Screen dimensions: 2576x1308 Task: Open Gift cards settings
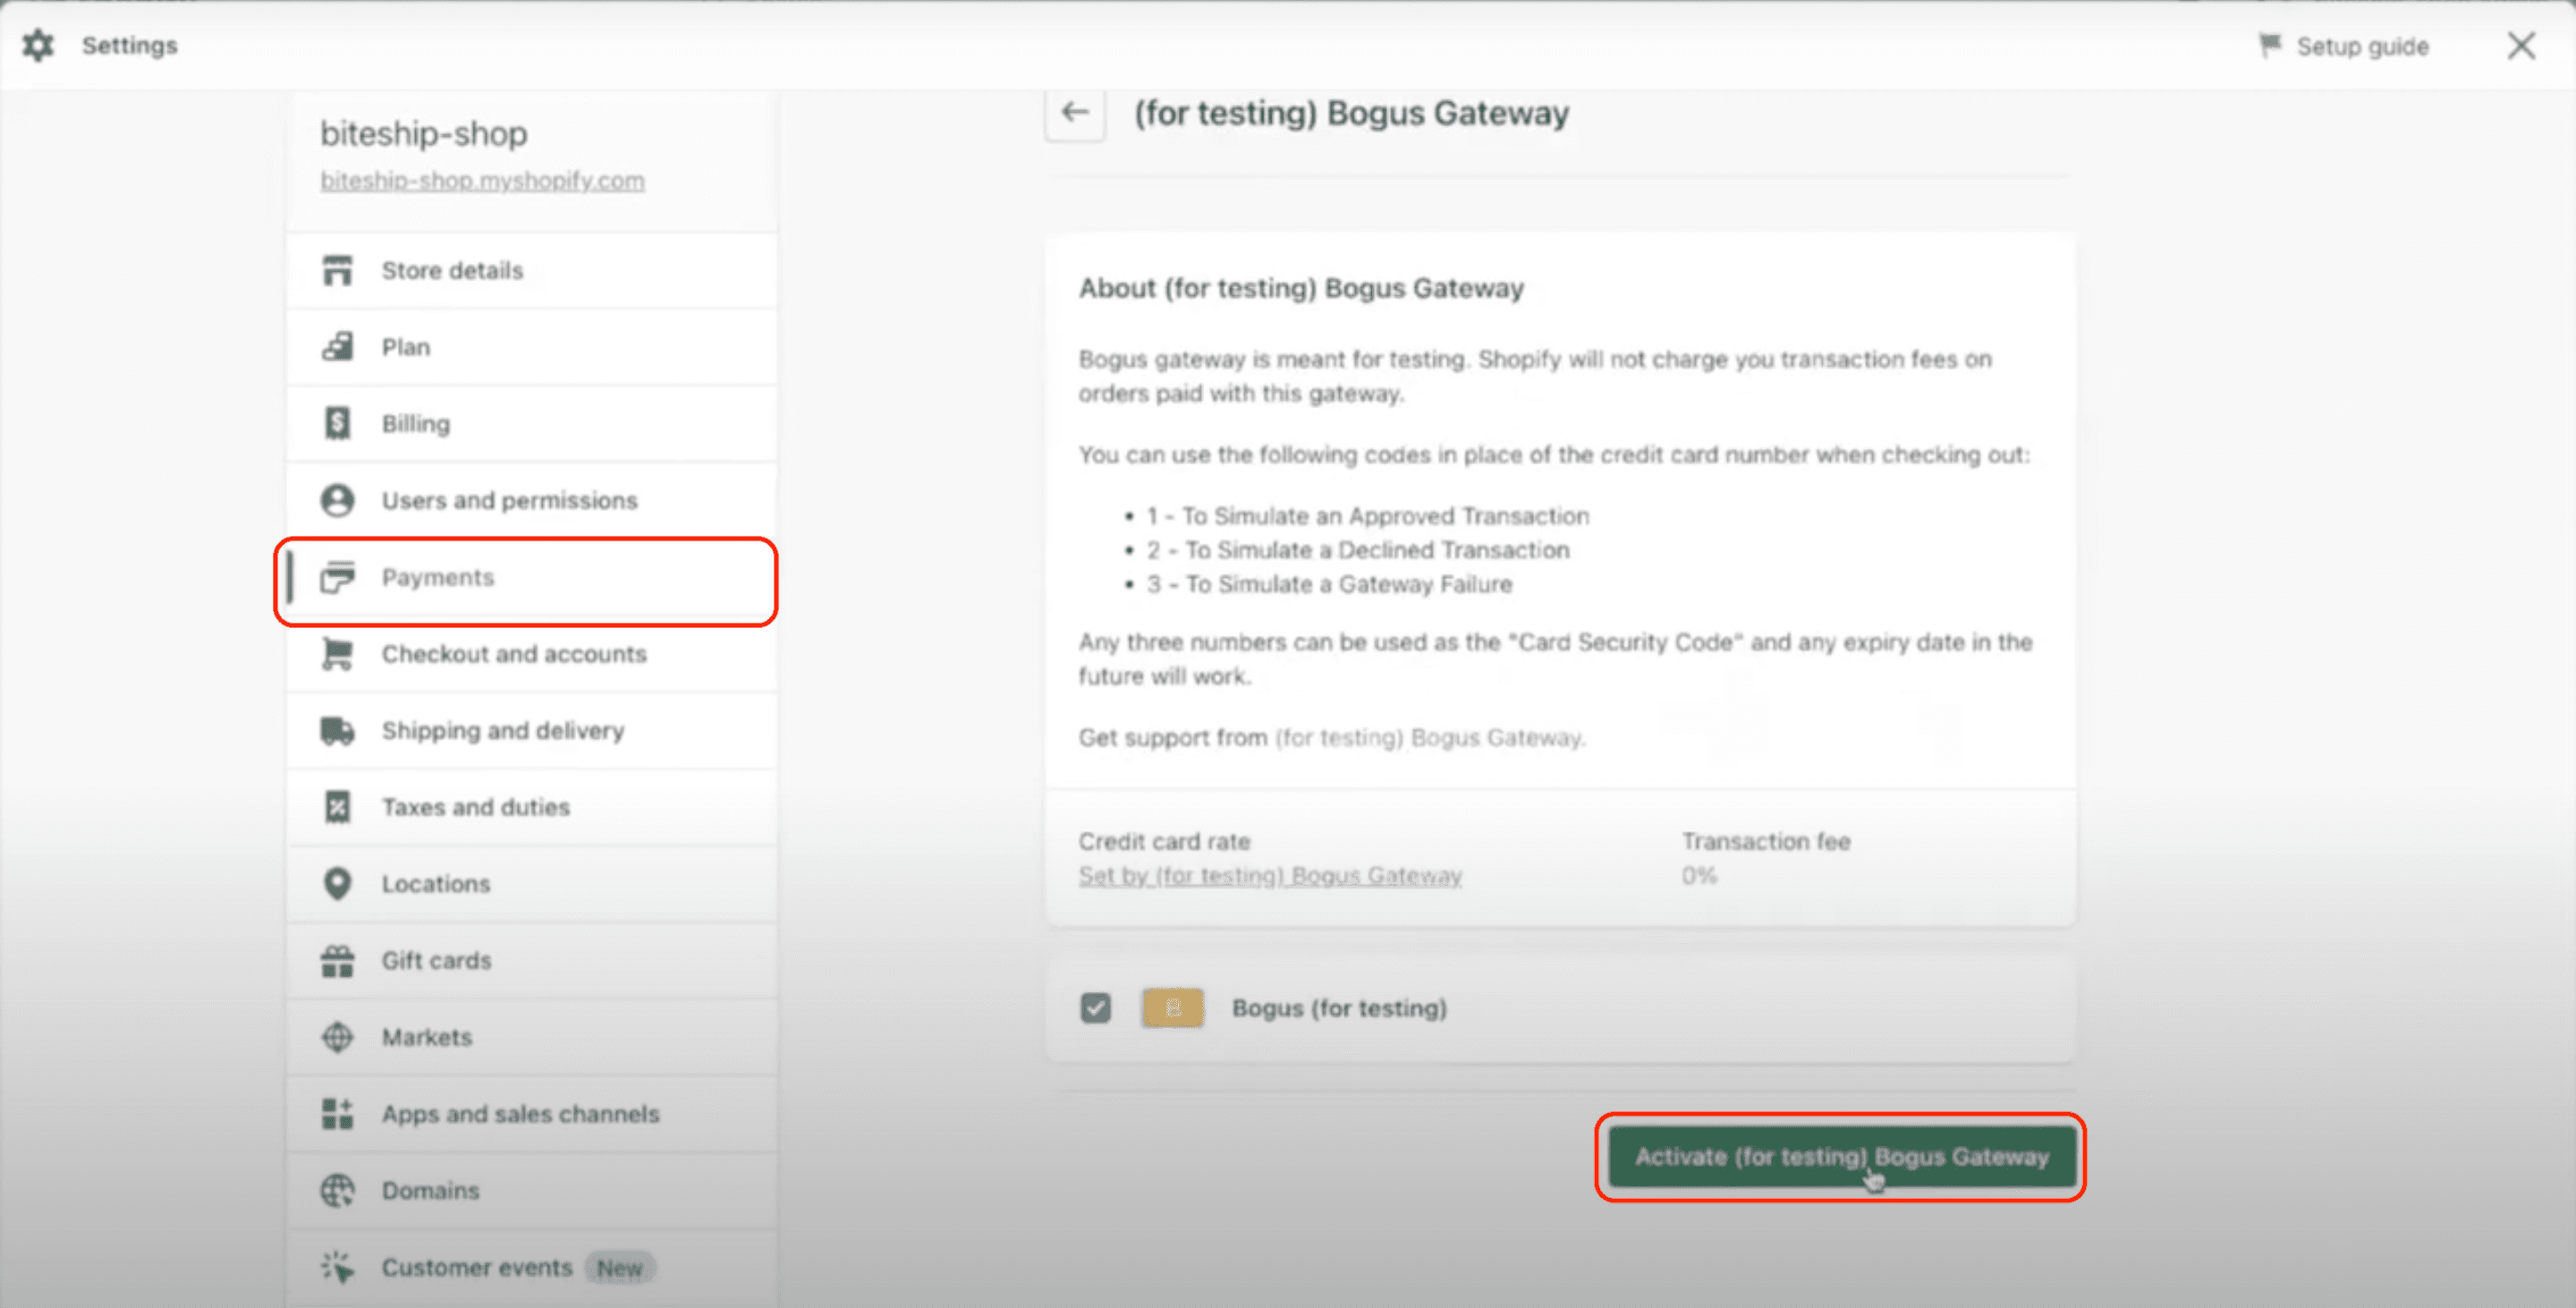click(x=531, y=961)
